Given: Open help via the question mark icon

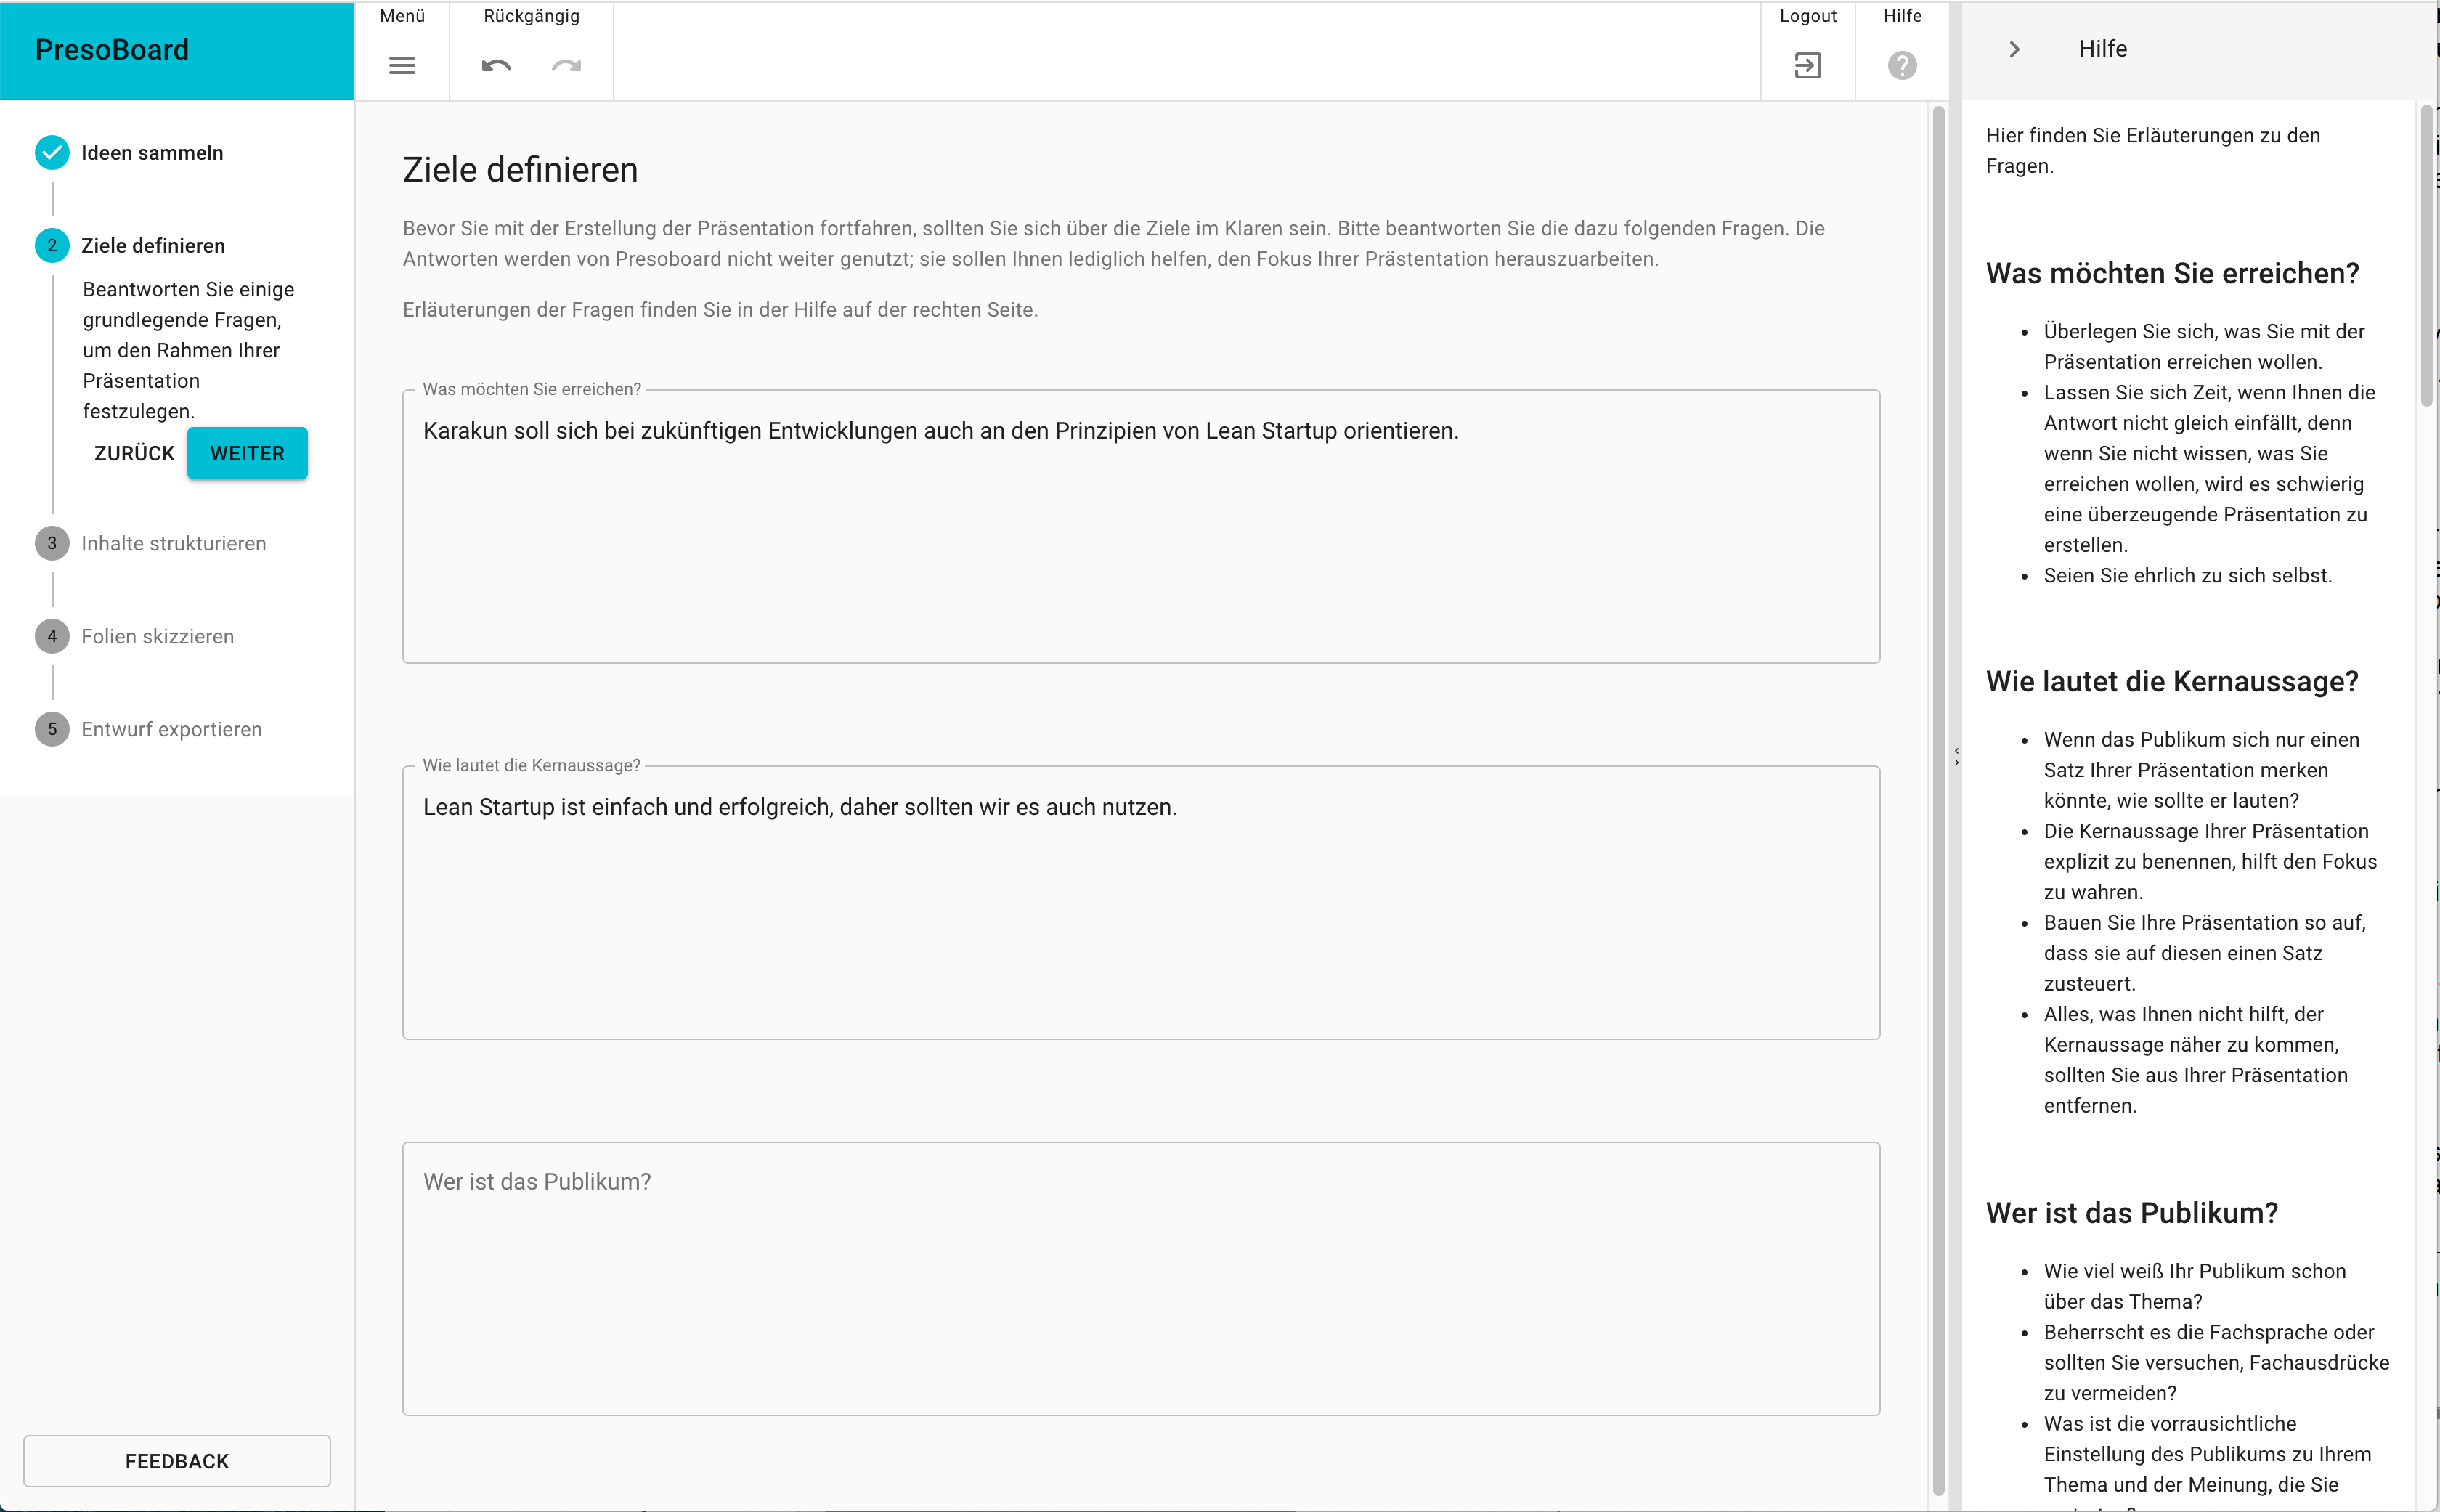Looking at the screenshot, I should click(x=1901, y=65).
